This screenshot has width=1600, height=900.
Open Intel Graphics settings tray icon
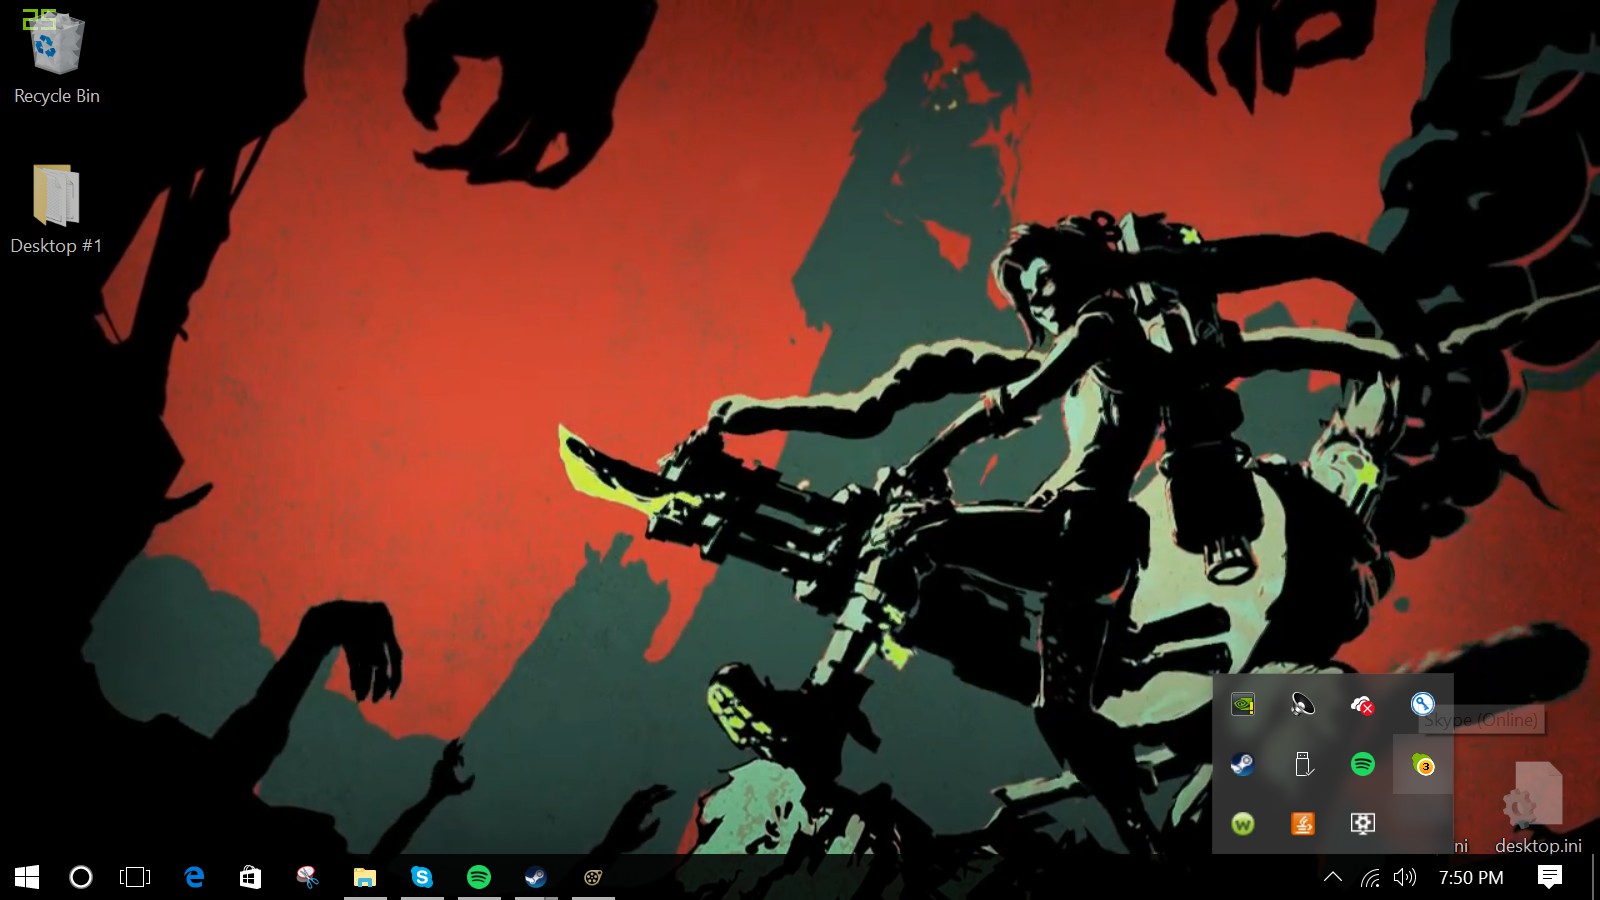(1363, 825)
